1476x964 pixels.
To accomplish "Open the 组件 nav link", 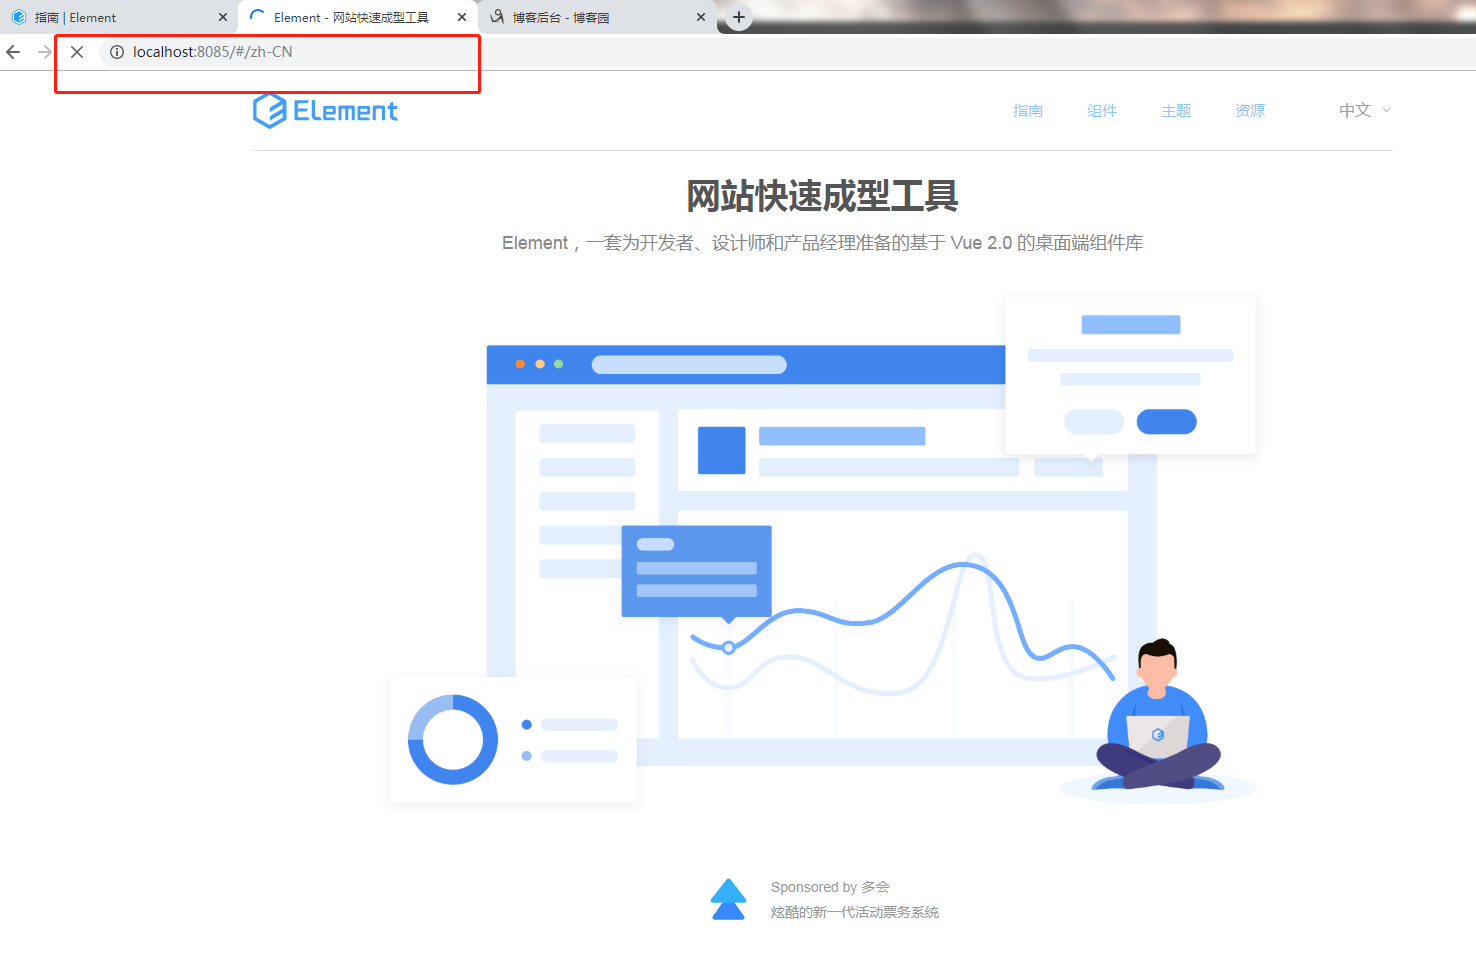I will point(1102,110).
